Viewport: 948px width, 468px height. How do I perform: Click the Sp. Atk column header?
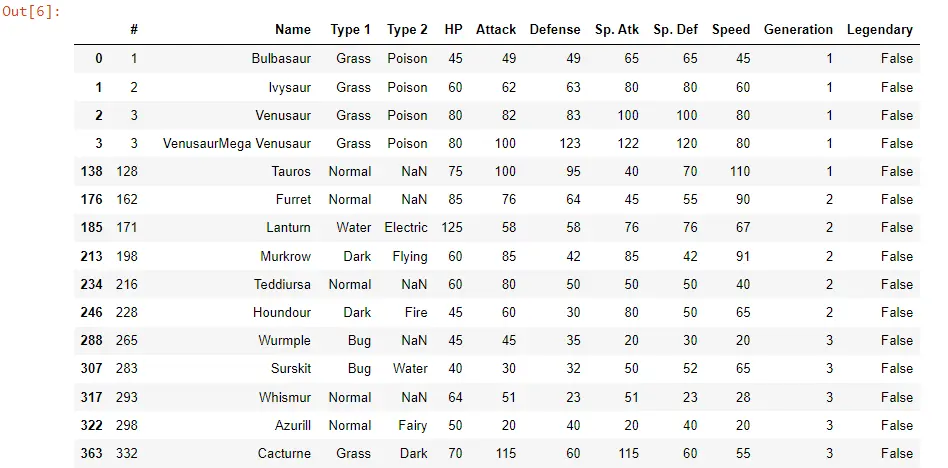[x=617, y=30]
